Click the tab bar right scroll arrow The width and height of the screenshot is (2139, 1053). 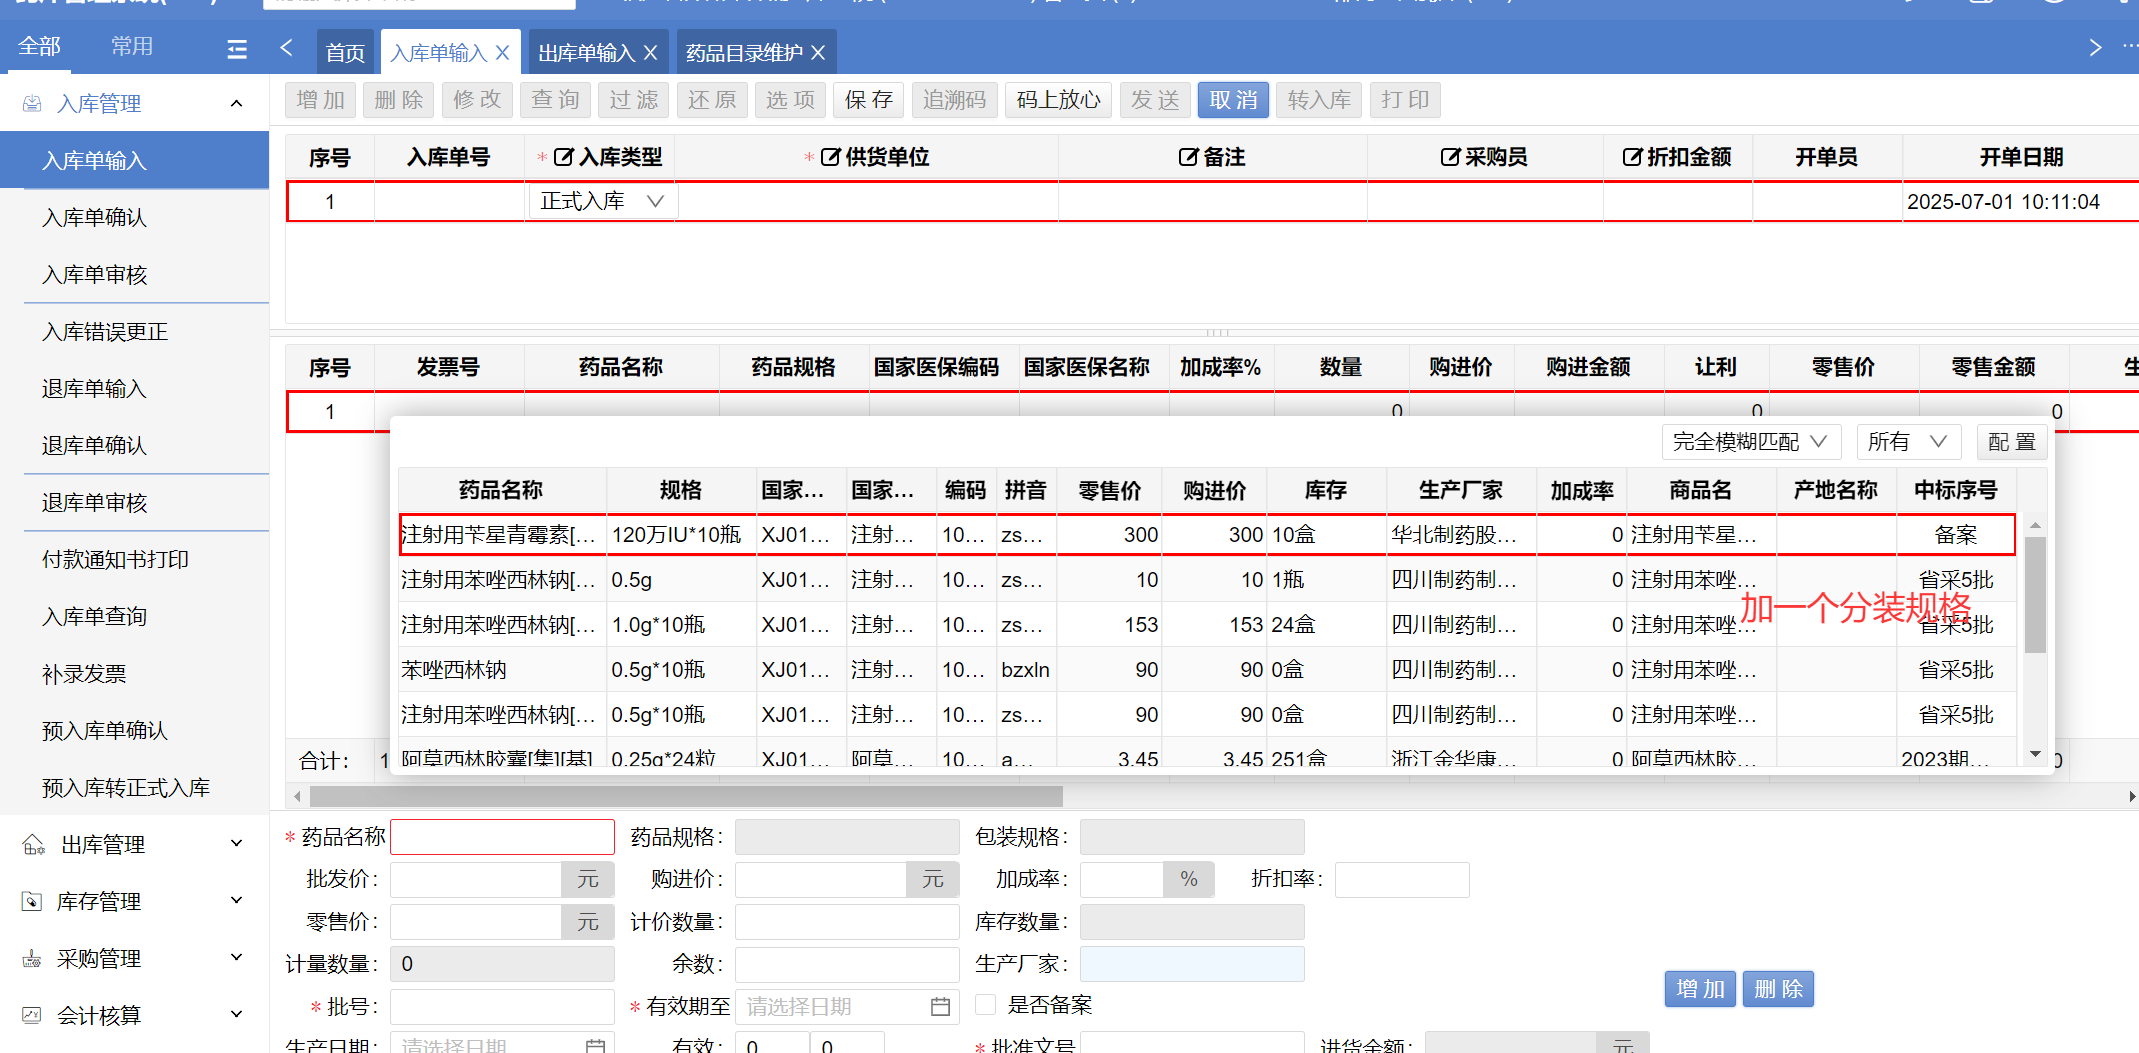2095,48
